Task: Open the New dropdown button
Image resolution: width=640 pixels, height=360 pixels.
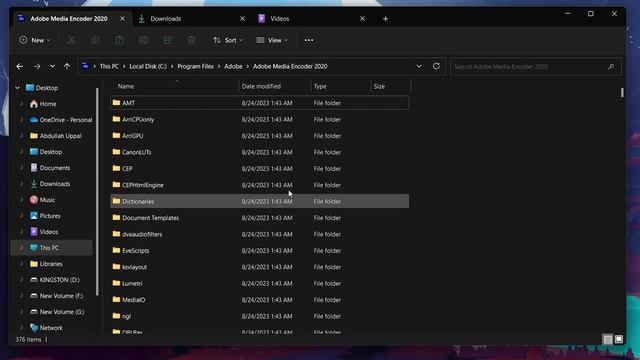Action: click(x=35, y=40)
